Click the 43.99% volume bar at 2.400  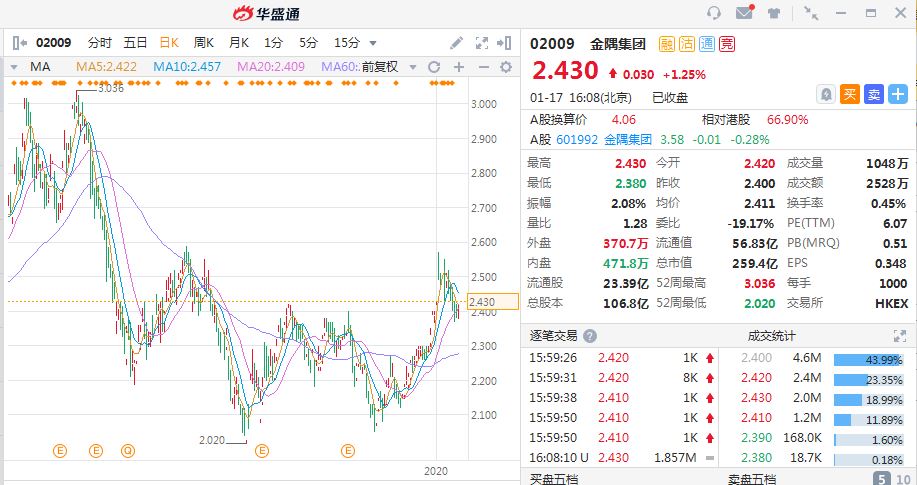[x=868, y=360]
